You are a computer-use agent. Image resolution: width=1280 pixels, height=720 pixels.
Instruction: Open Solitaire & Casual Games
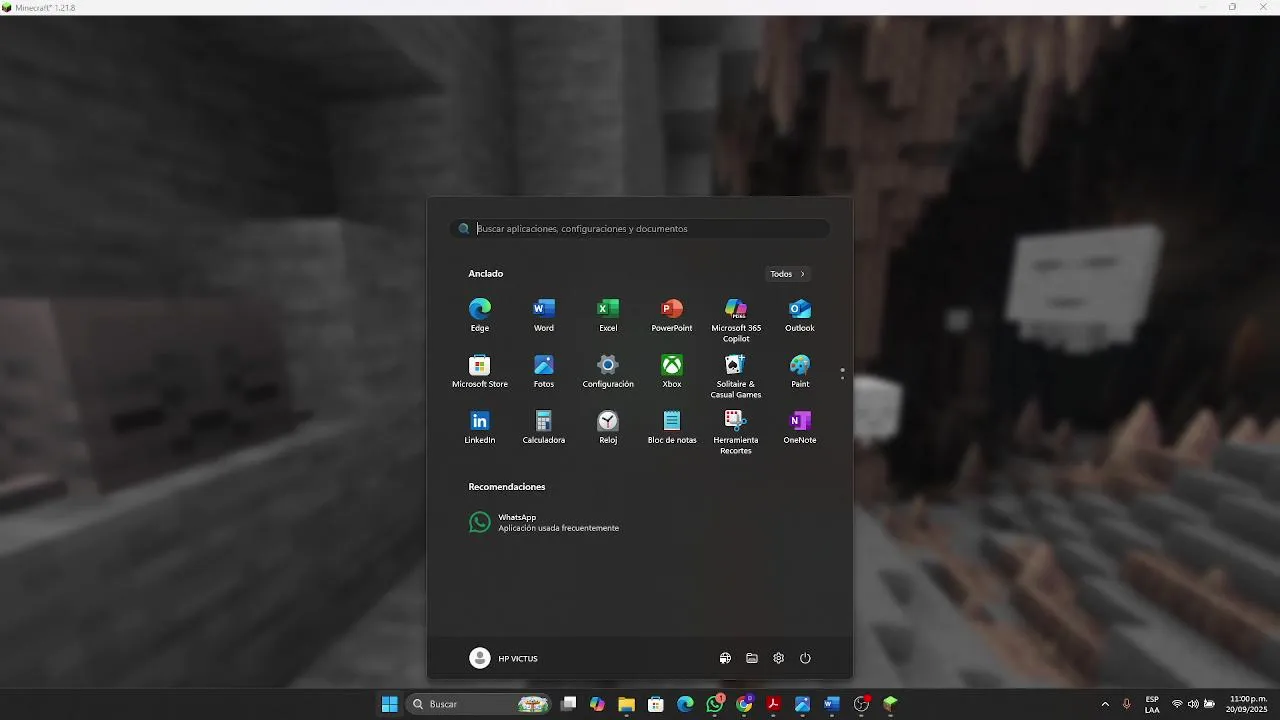coord(736,376)
